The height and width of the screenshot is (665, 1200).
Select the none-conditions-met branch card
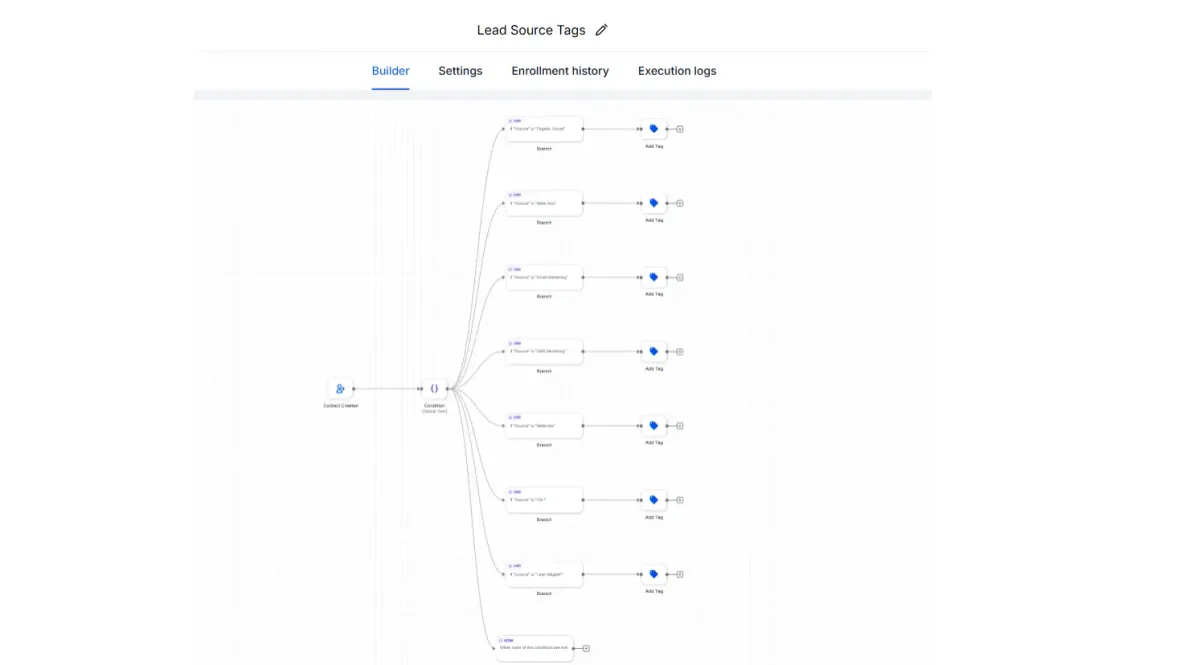pos(535,648)
